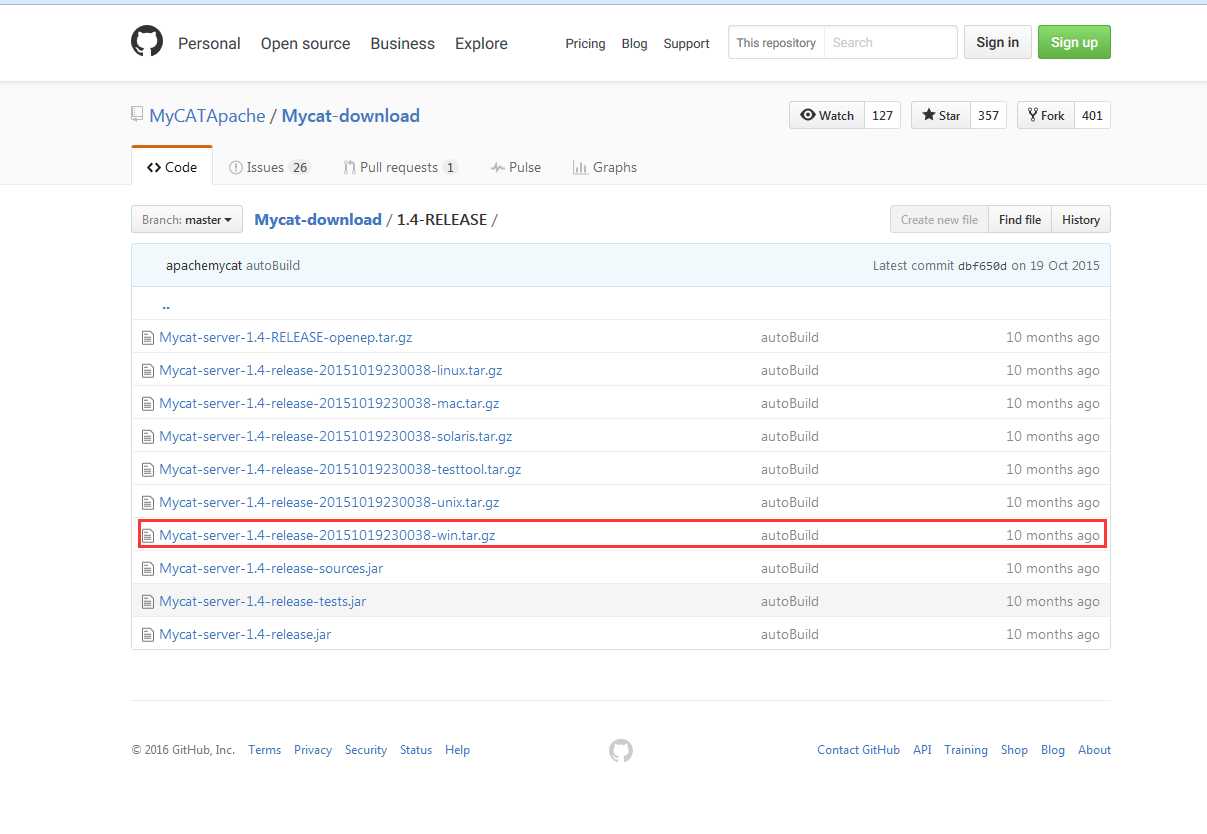Open Open source in the top navigation
1207x834 pixels.
[305, 43]
